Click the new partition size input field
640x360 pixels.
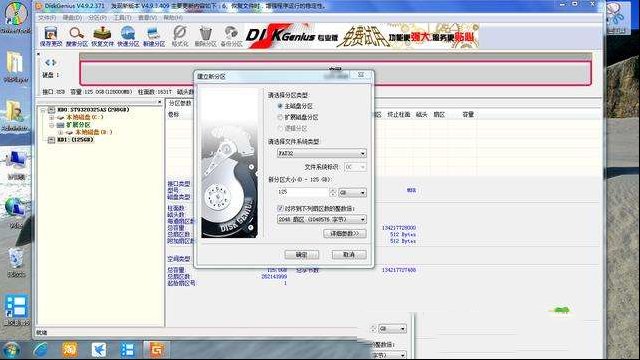point(303,192)
